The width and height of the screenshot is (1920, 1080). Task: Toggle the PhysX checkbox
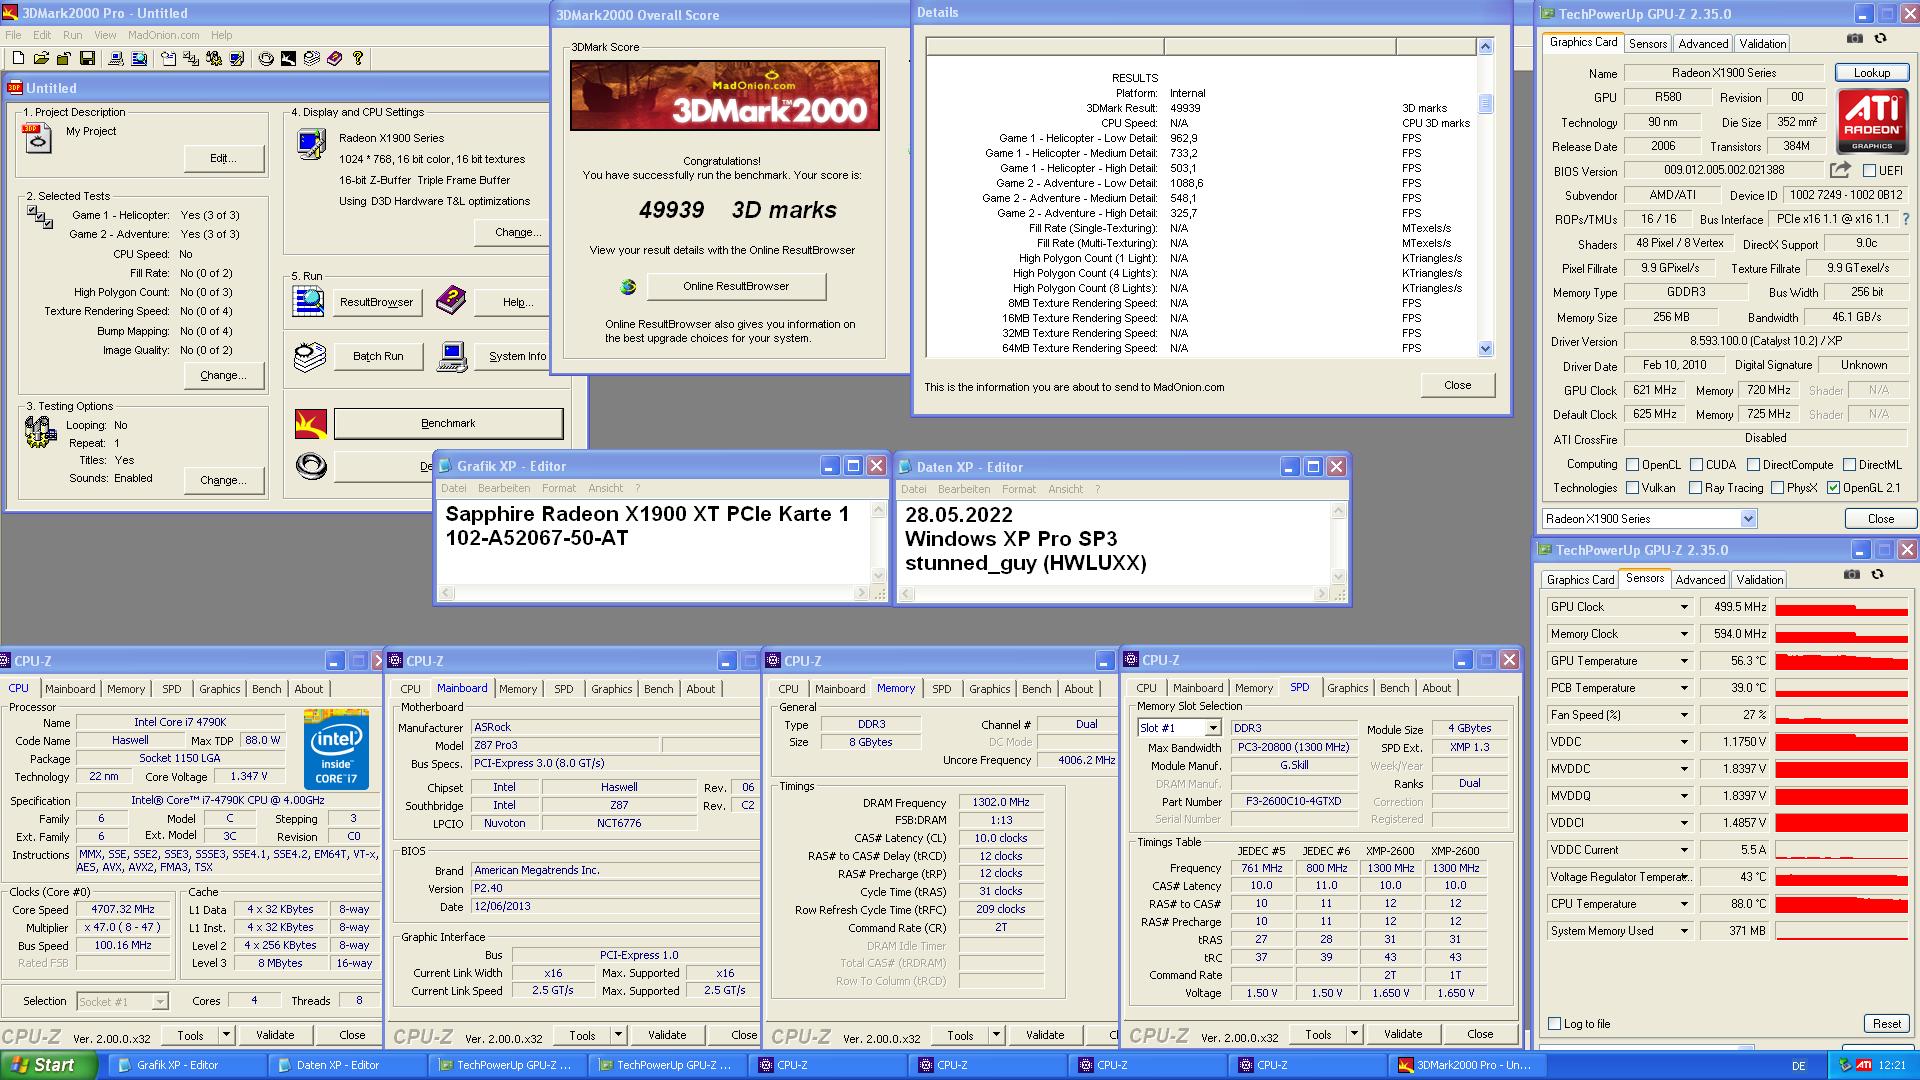coord(1778,488)
